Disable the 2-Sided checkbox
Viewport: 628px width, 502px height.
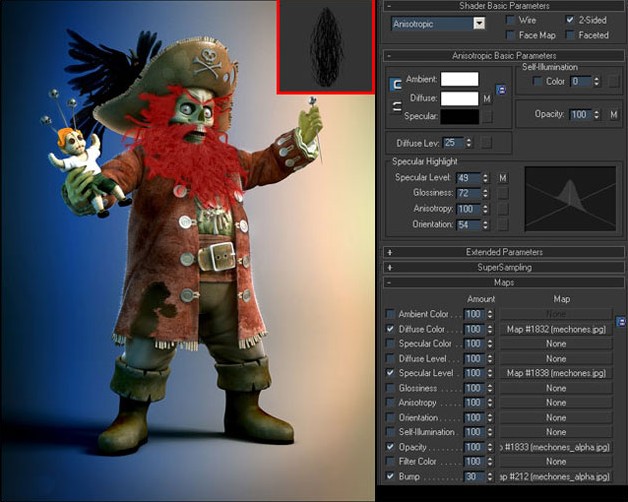570,20
